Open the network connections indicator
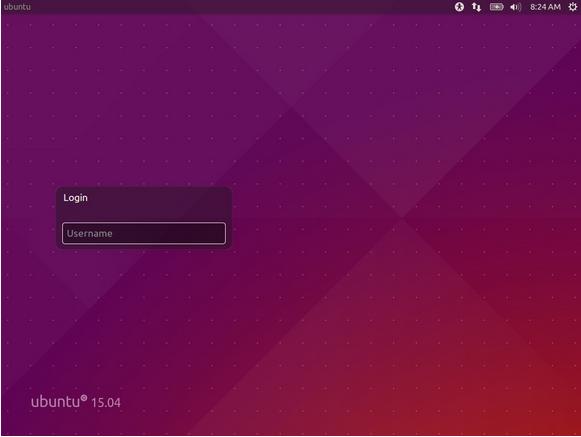 [477, 7]
